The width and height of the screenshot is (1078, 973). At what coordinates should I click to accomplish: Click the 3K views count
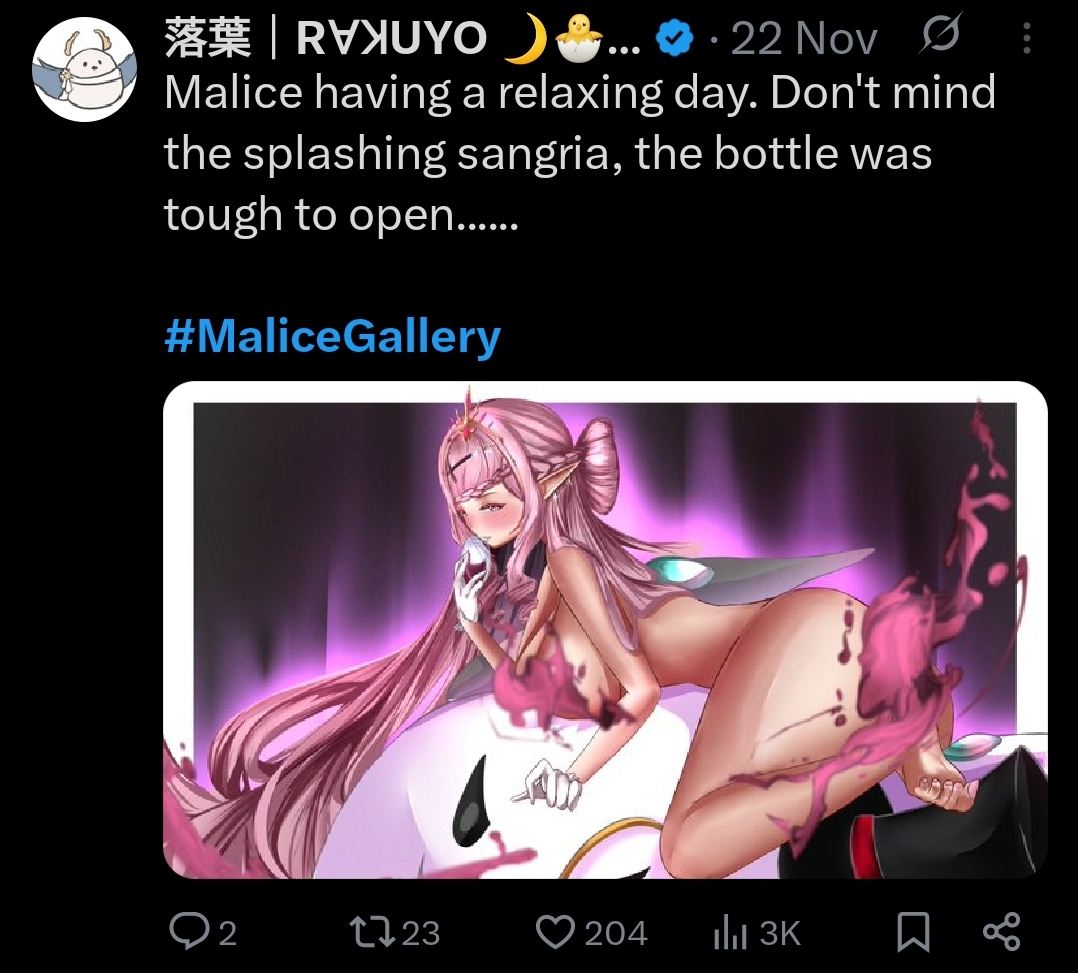click(x=780, y=934)
